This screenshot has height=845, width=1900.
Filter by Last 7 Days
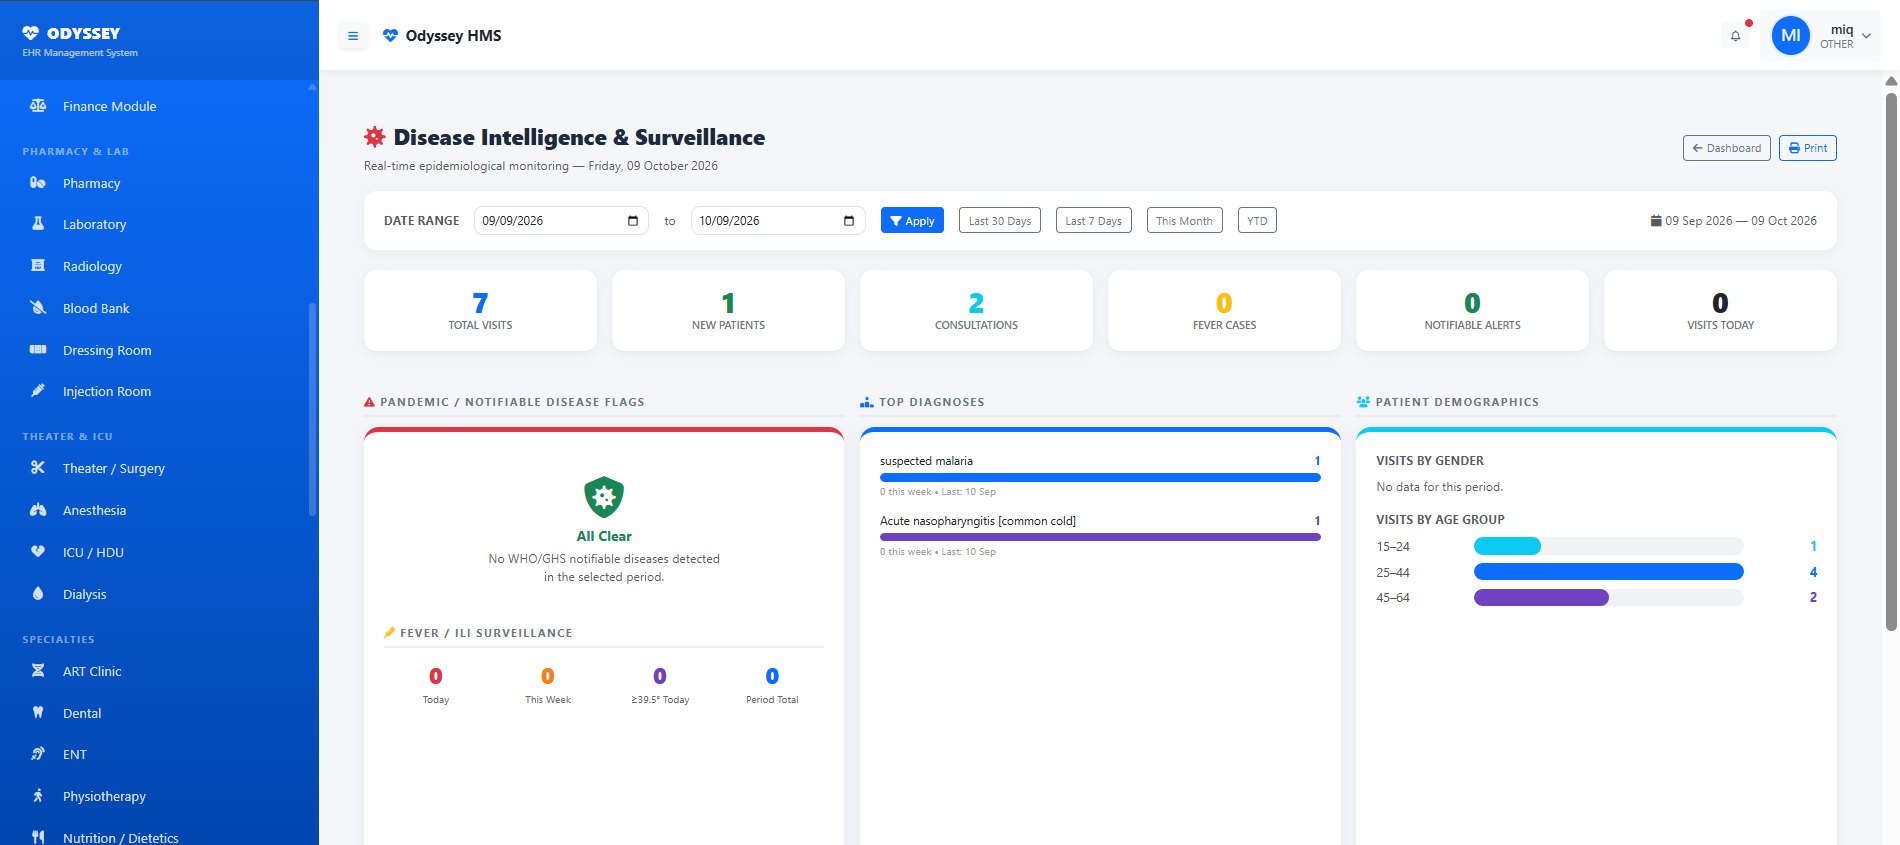(x=1093, y=220)
